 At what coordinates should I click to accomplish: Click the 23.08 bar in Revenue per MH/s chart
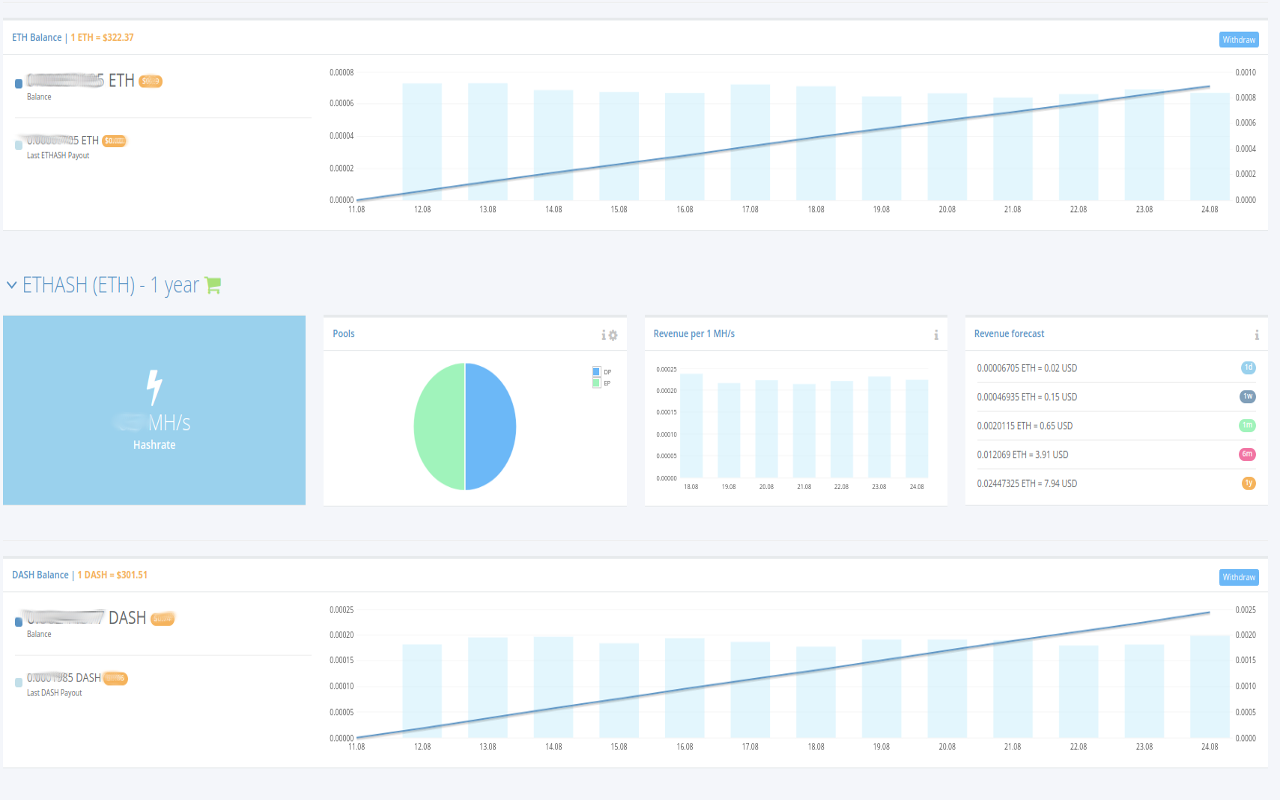point(879,427)
